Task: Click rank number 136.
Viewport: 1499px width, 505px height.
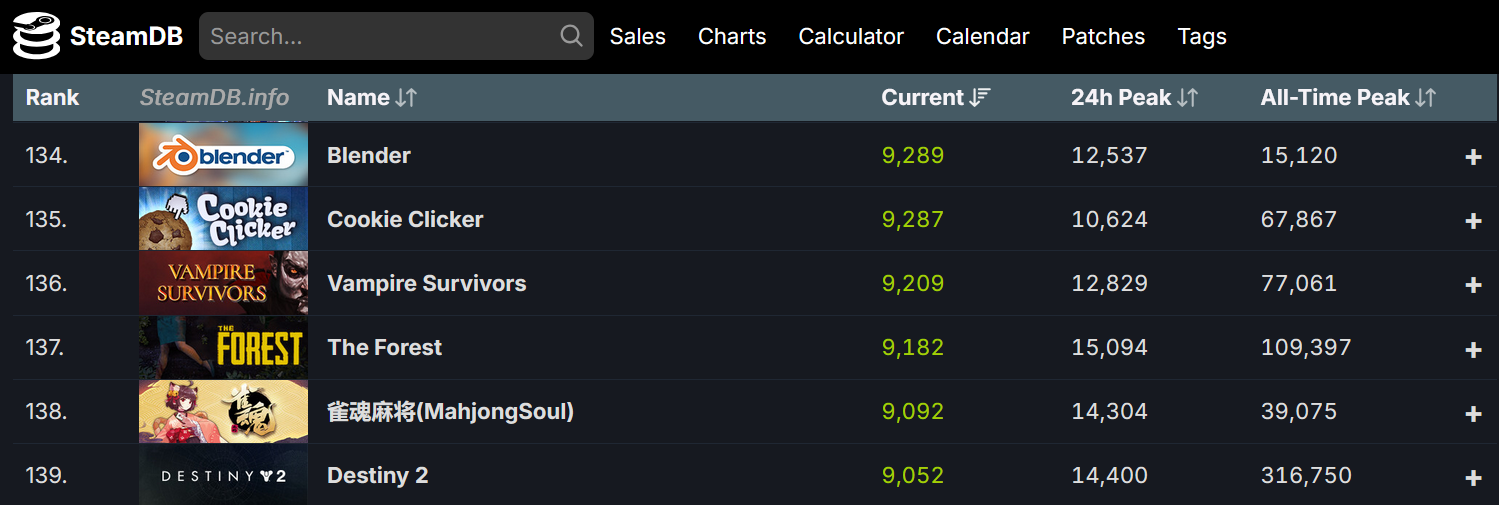Action: click(x=47, y=283)
